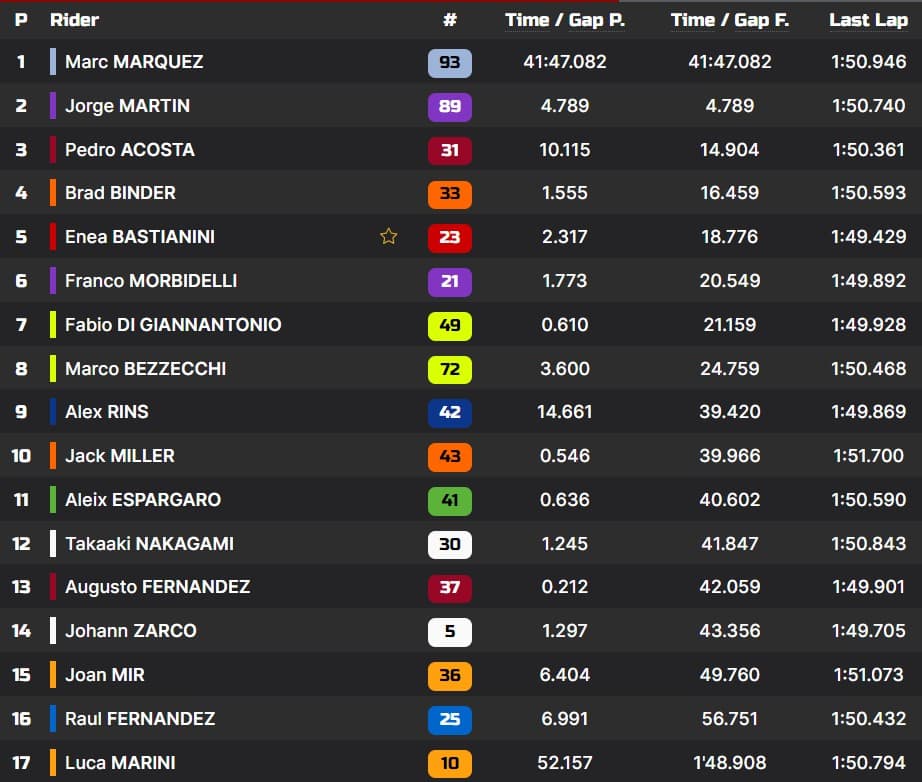Click Brad Binder's orange 33 badge
This screenshot has height=782, width=922.
(449, 194)
